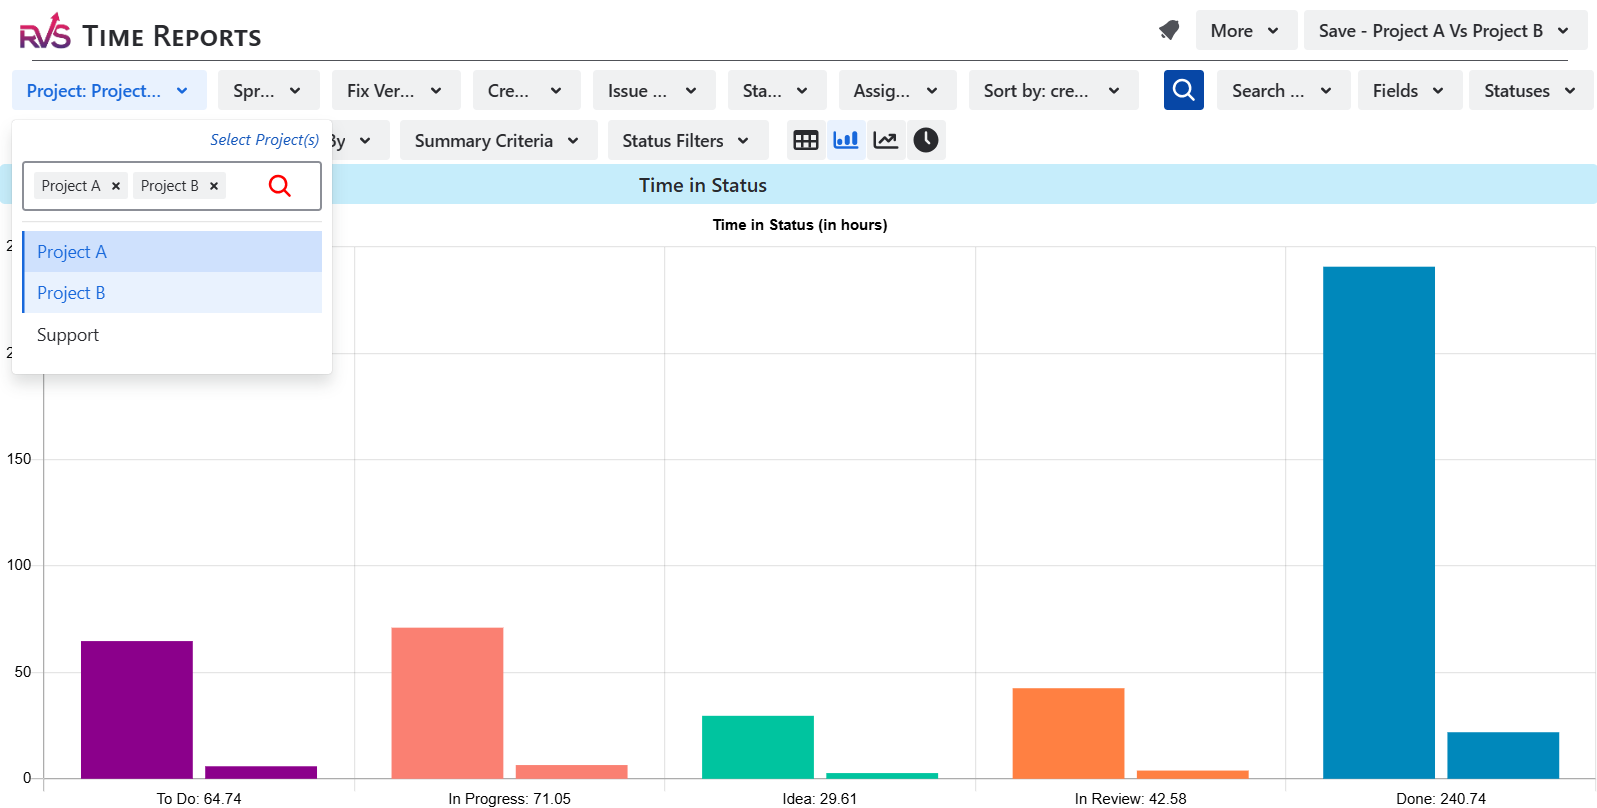The height and width of the screenshot is (808, 1597).
Task: Open the Search ... dropdown
Action: (x=1283, y=90)
